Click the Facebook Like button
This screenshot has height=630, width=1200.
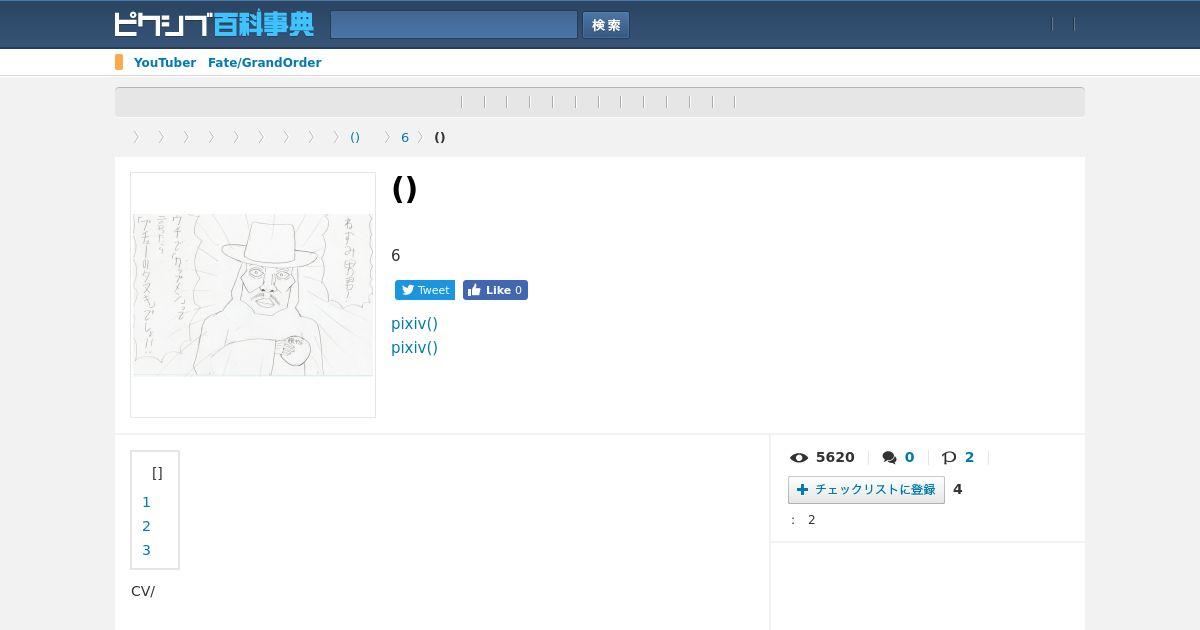point(495,290)
